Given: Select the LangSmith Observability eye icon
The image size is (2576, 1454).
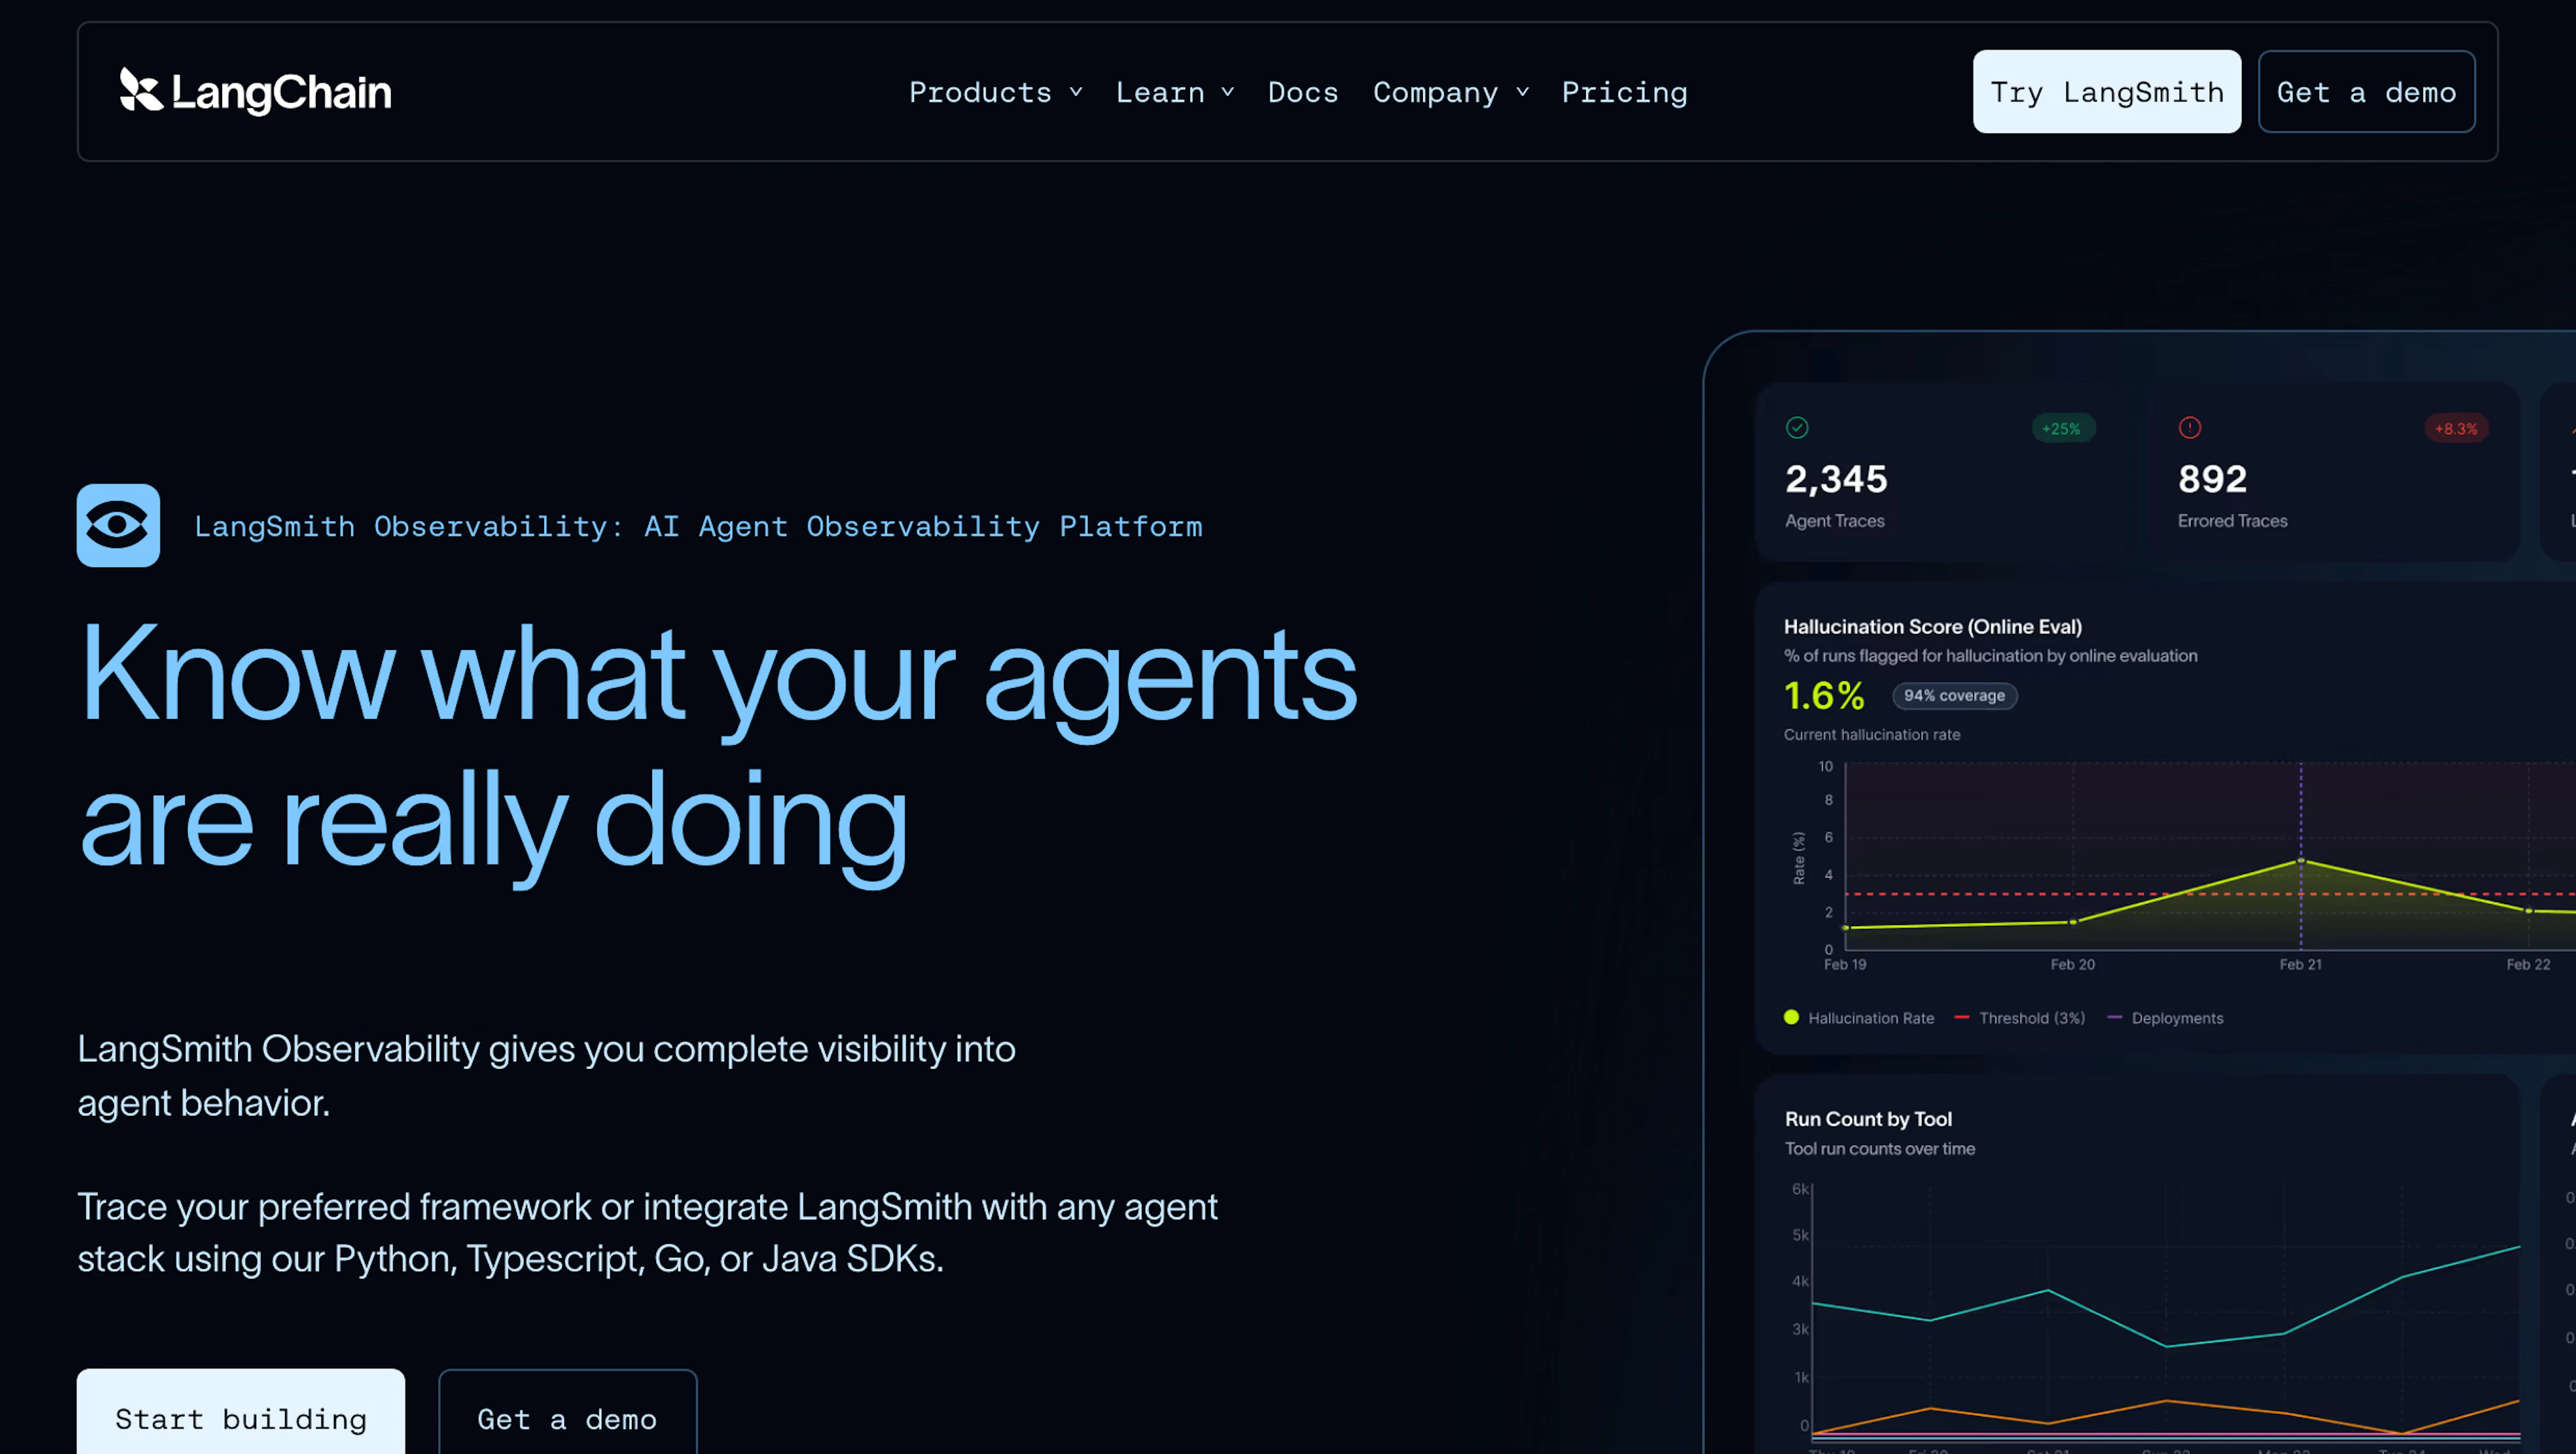Looking at the screenshot, I should tap(118, 526).
